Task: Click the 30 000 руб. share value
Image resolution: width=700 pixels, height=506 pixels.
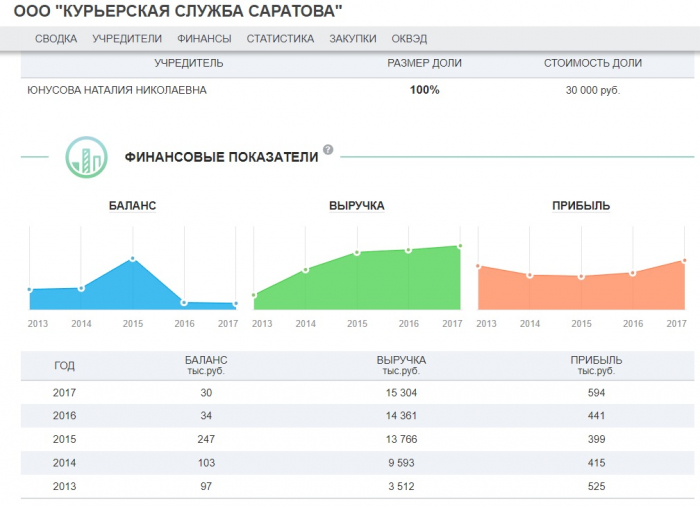Action: coord(593,91)
